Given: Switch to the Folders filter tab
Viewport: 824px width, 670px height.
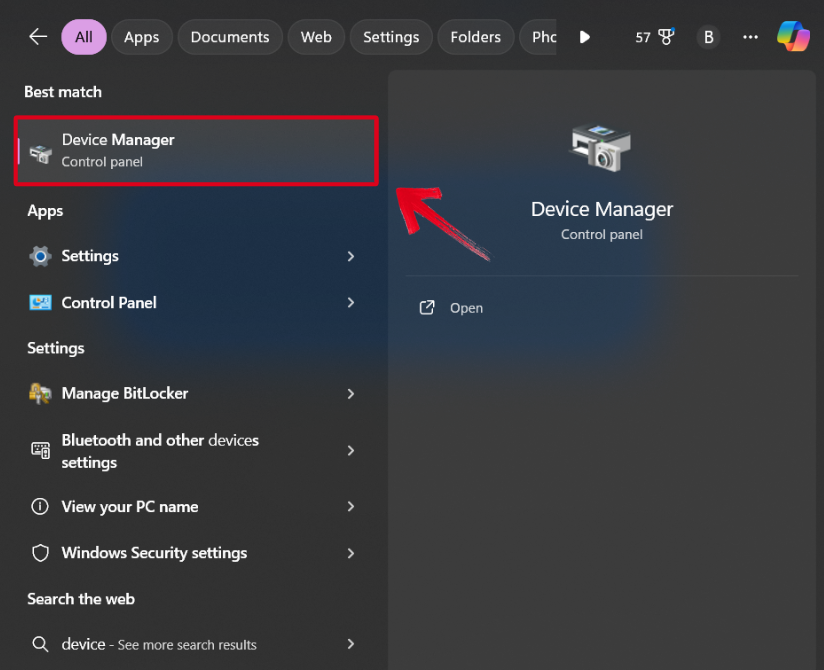Looking at the screenshot, I should (x=476, y=37).
